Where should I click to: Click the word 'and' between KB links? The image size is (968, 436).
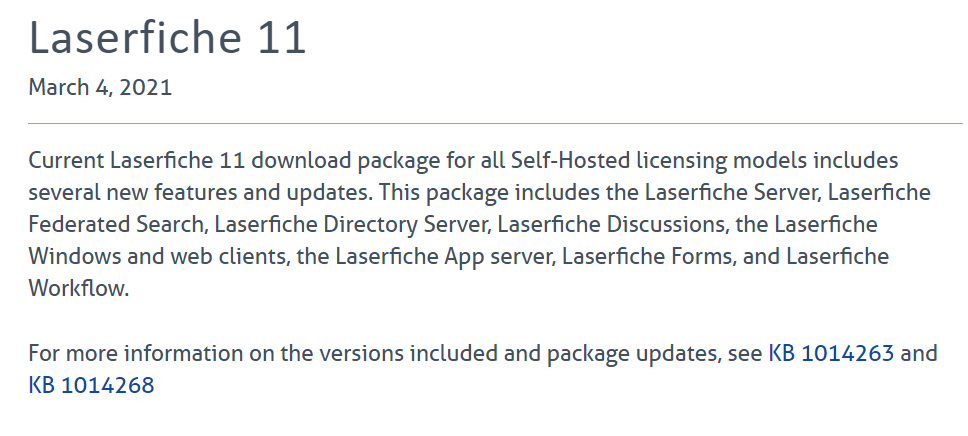[919, 353]
